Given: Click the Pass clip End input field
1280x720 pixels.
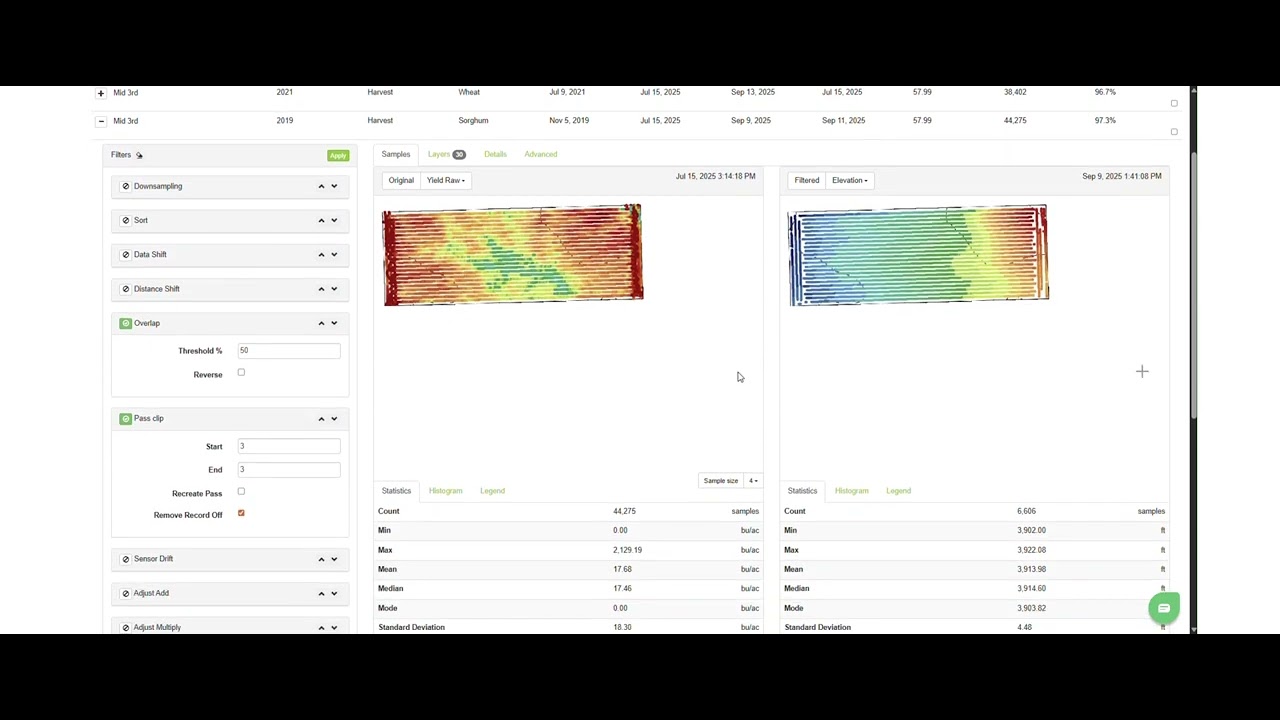Looking at the screenshot, I should pos(289,469).
